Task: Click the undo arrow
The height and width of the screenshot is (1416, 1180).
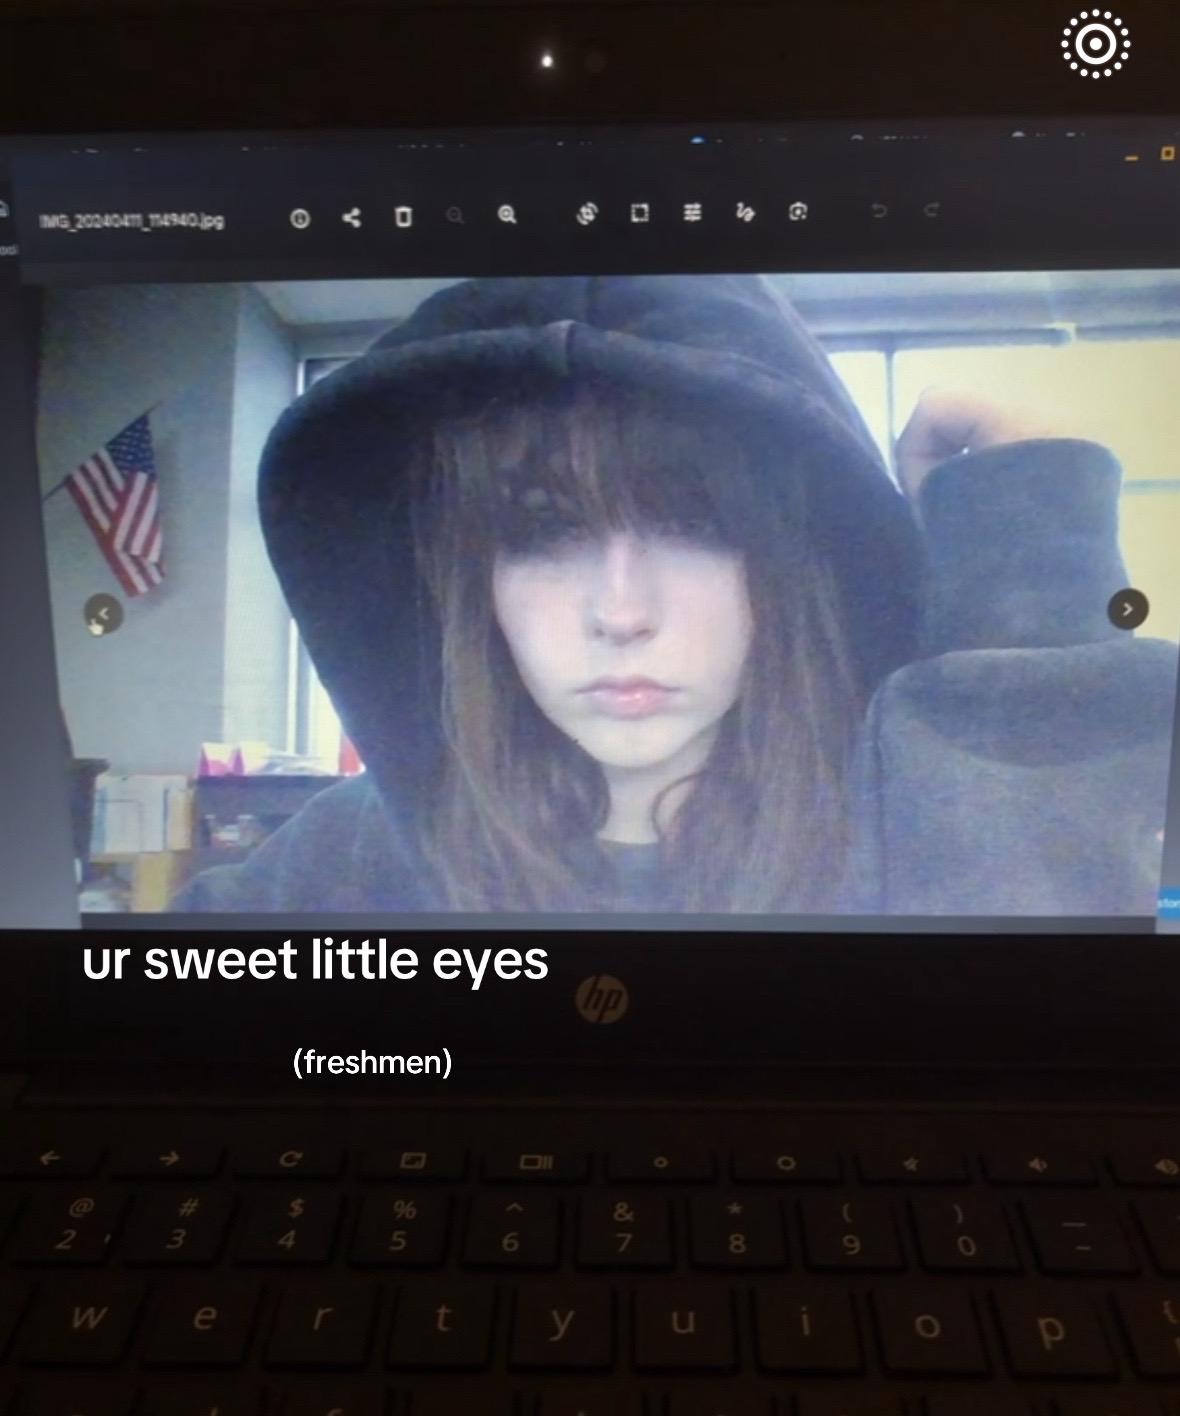Action: 879,210
